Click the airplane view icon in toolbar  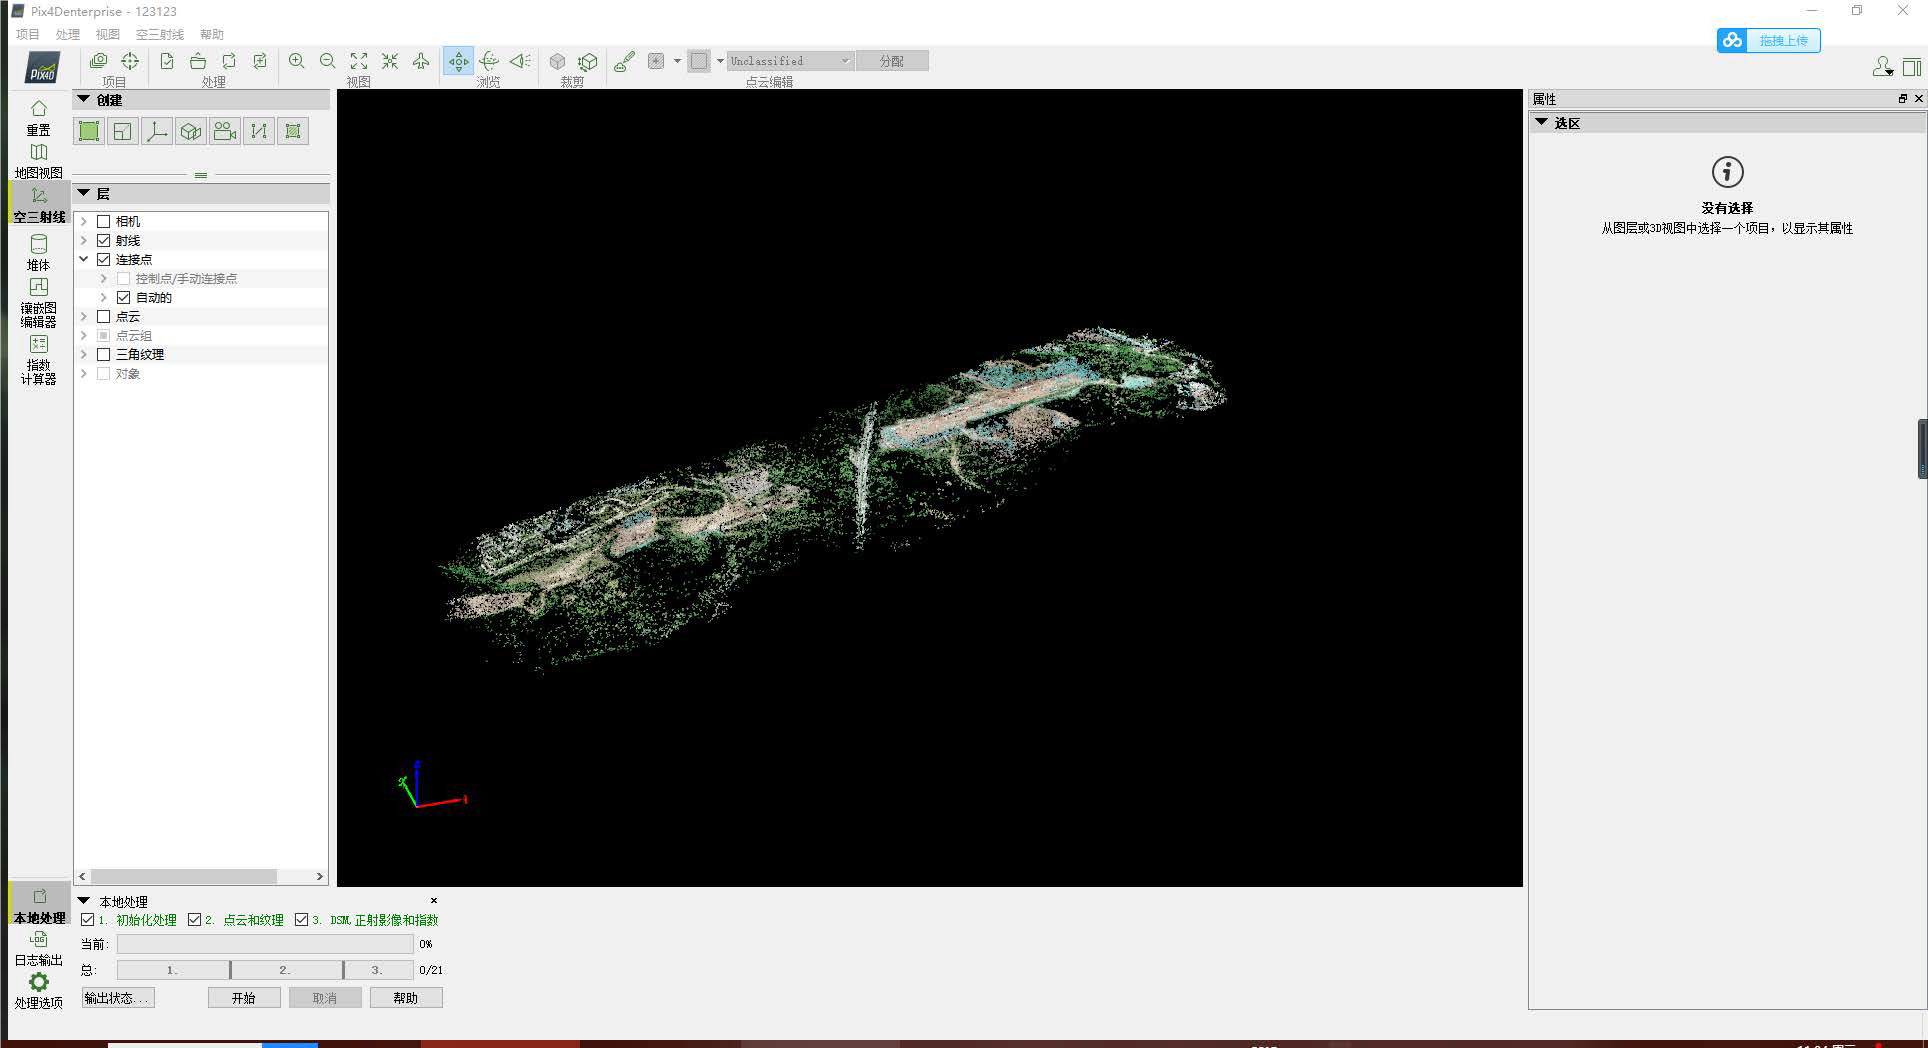421,61
